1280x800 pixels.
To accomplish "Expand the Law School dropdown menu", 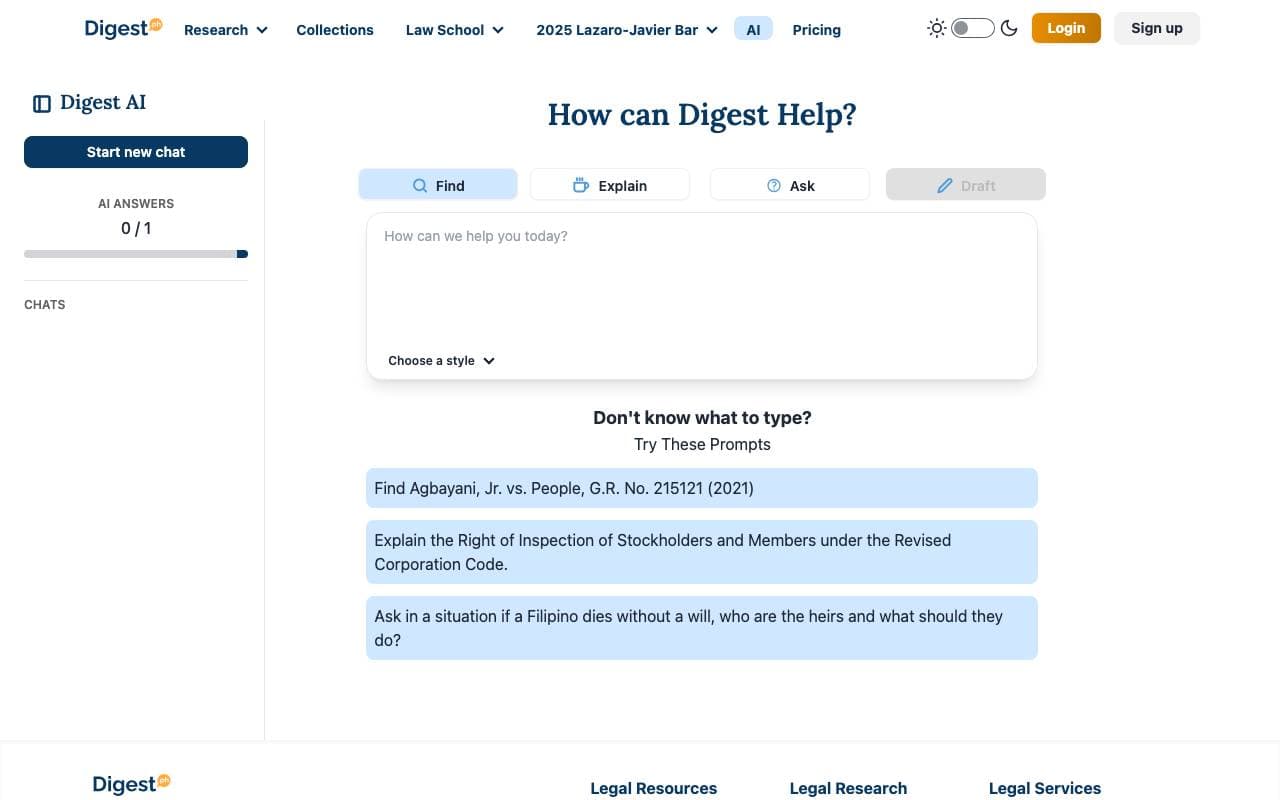I will [455, 30].
